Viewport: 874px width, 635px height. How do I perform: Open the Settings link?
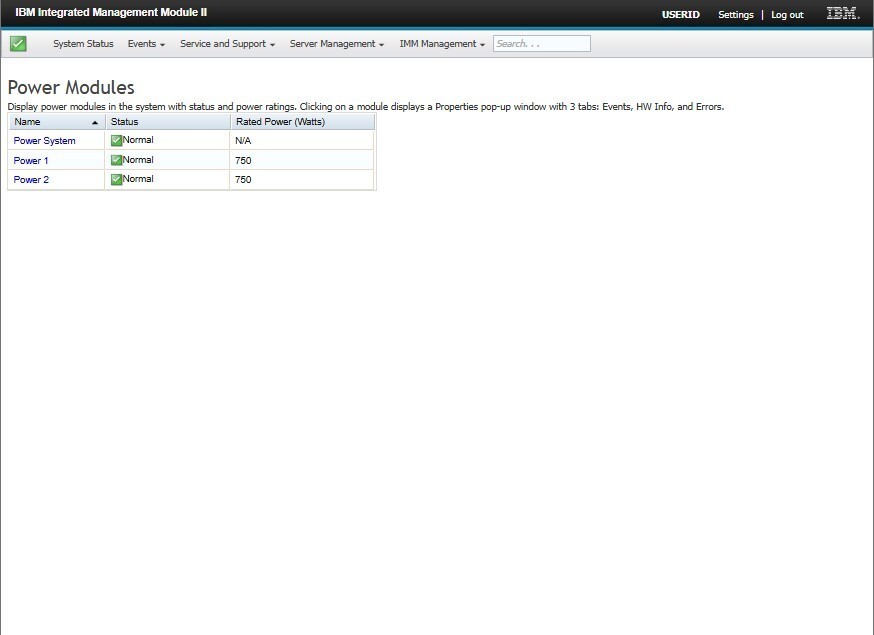[736, 15]
